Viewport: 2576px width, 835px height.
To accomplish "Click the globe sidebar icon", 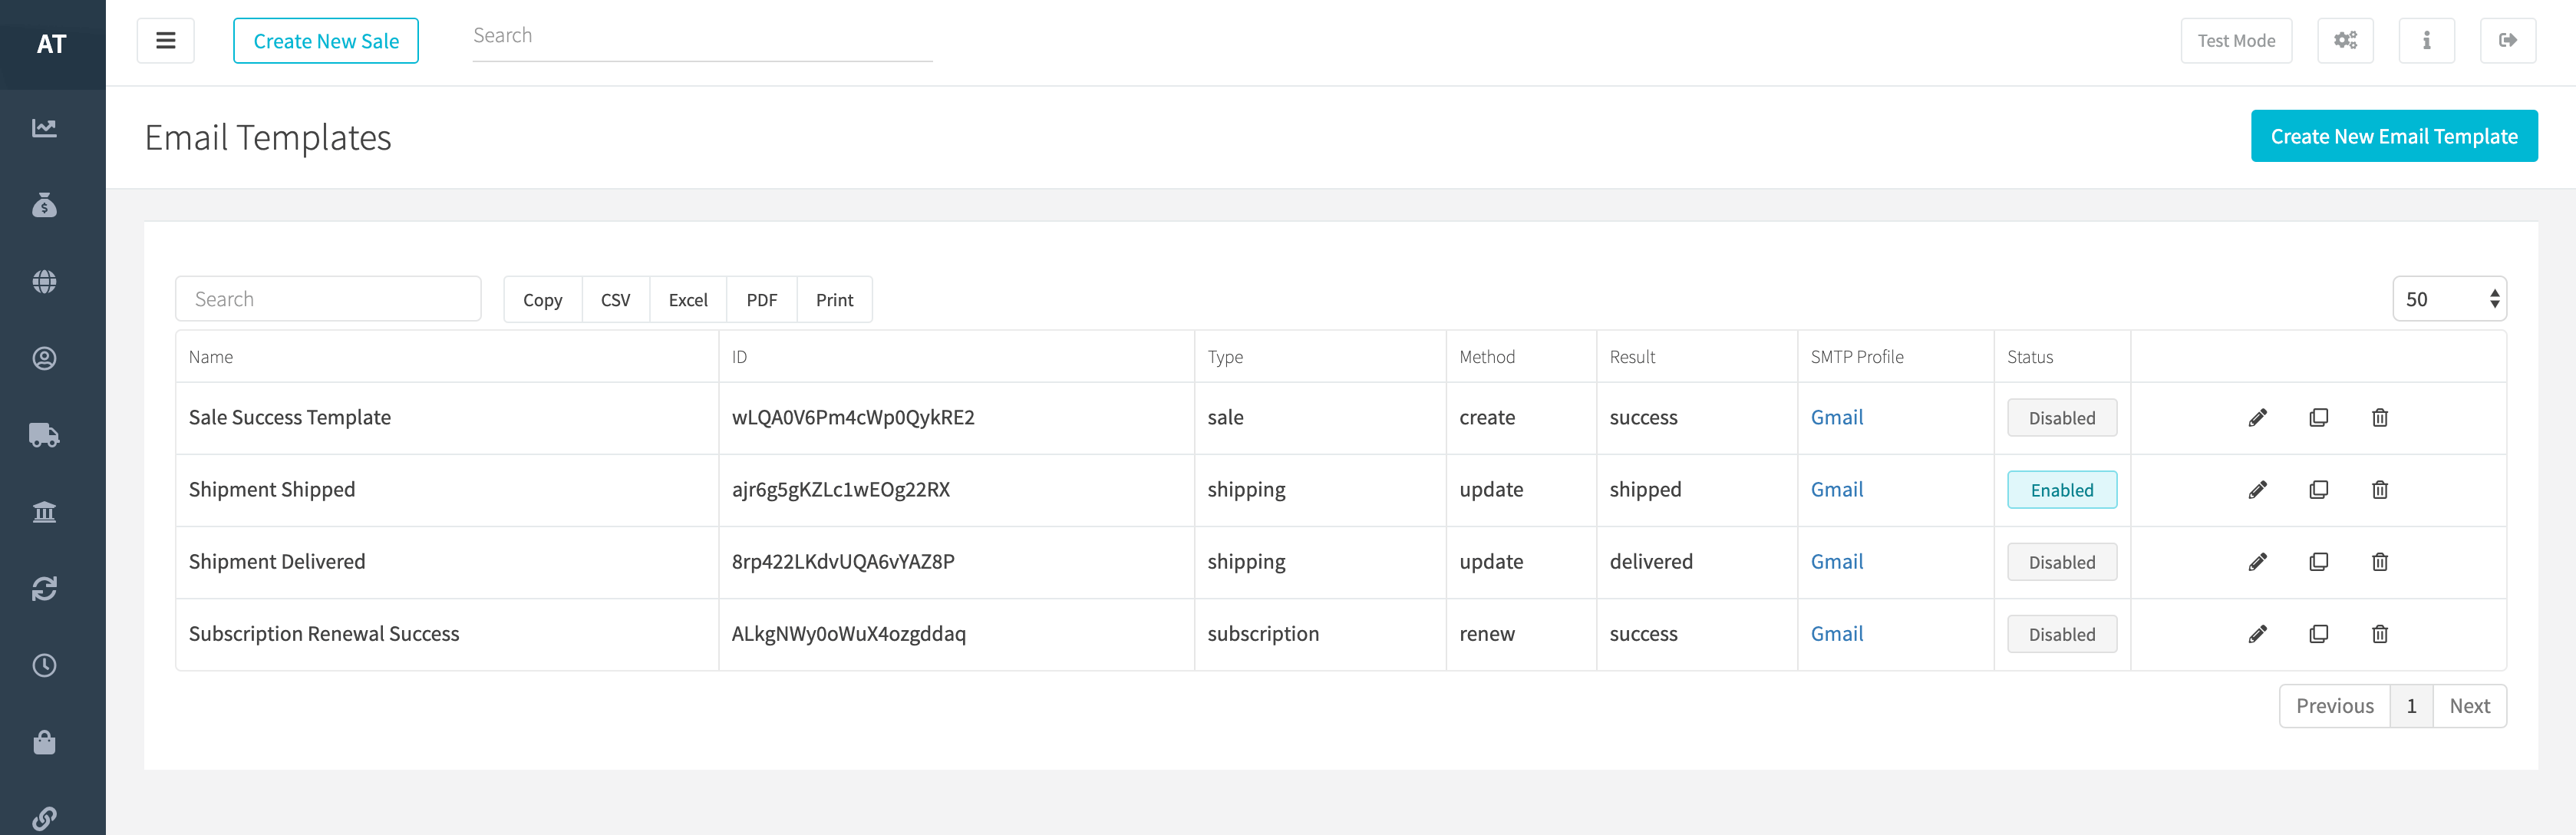I will point(44,282).
